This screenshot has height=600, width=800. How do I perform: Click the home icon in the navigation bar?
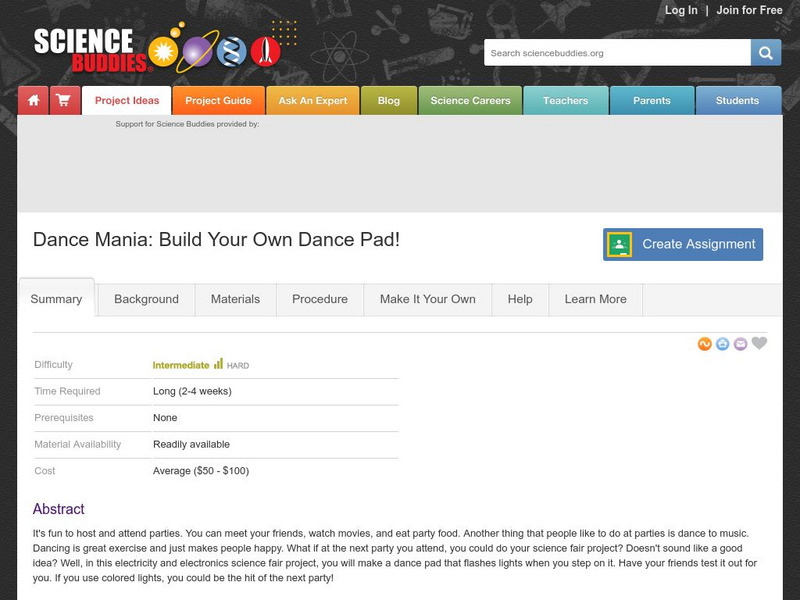(x=34, y=100)
